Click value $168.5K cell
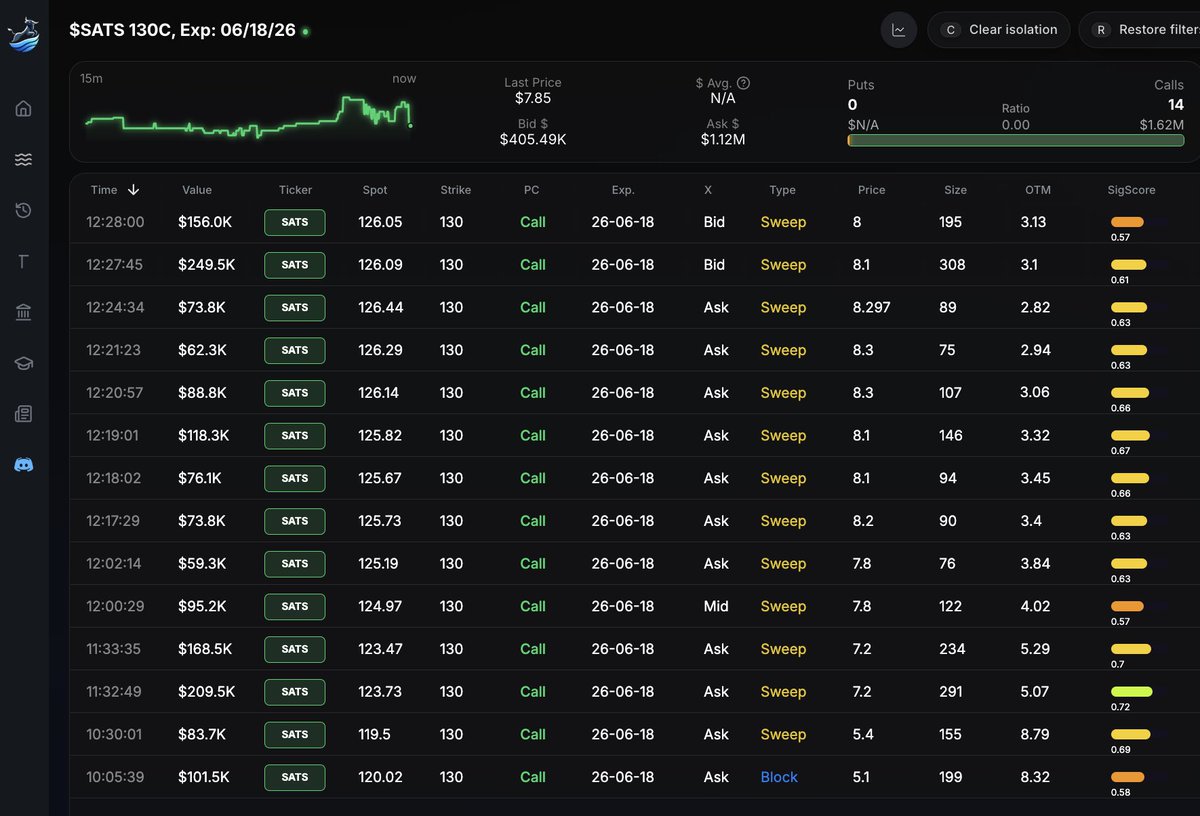 (x=205, y=649)
